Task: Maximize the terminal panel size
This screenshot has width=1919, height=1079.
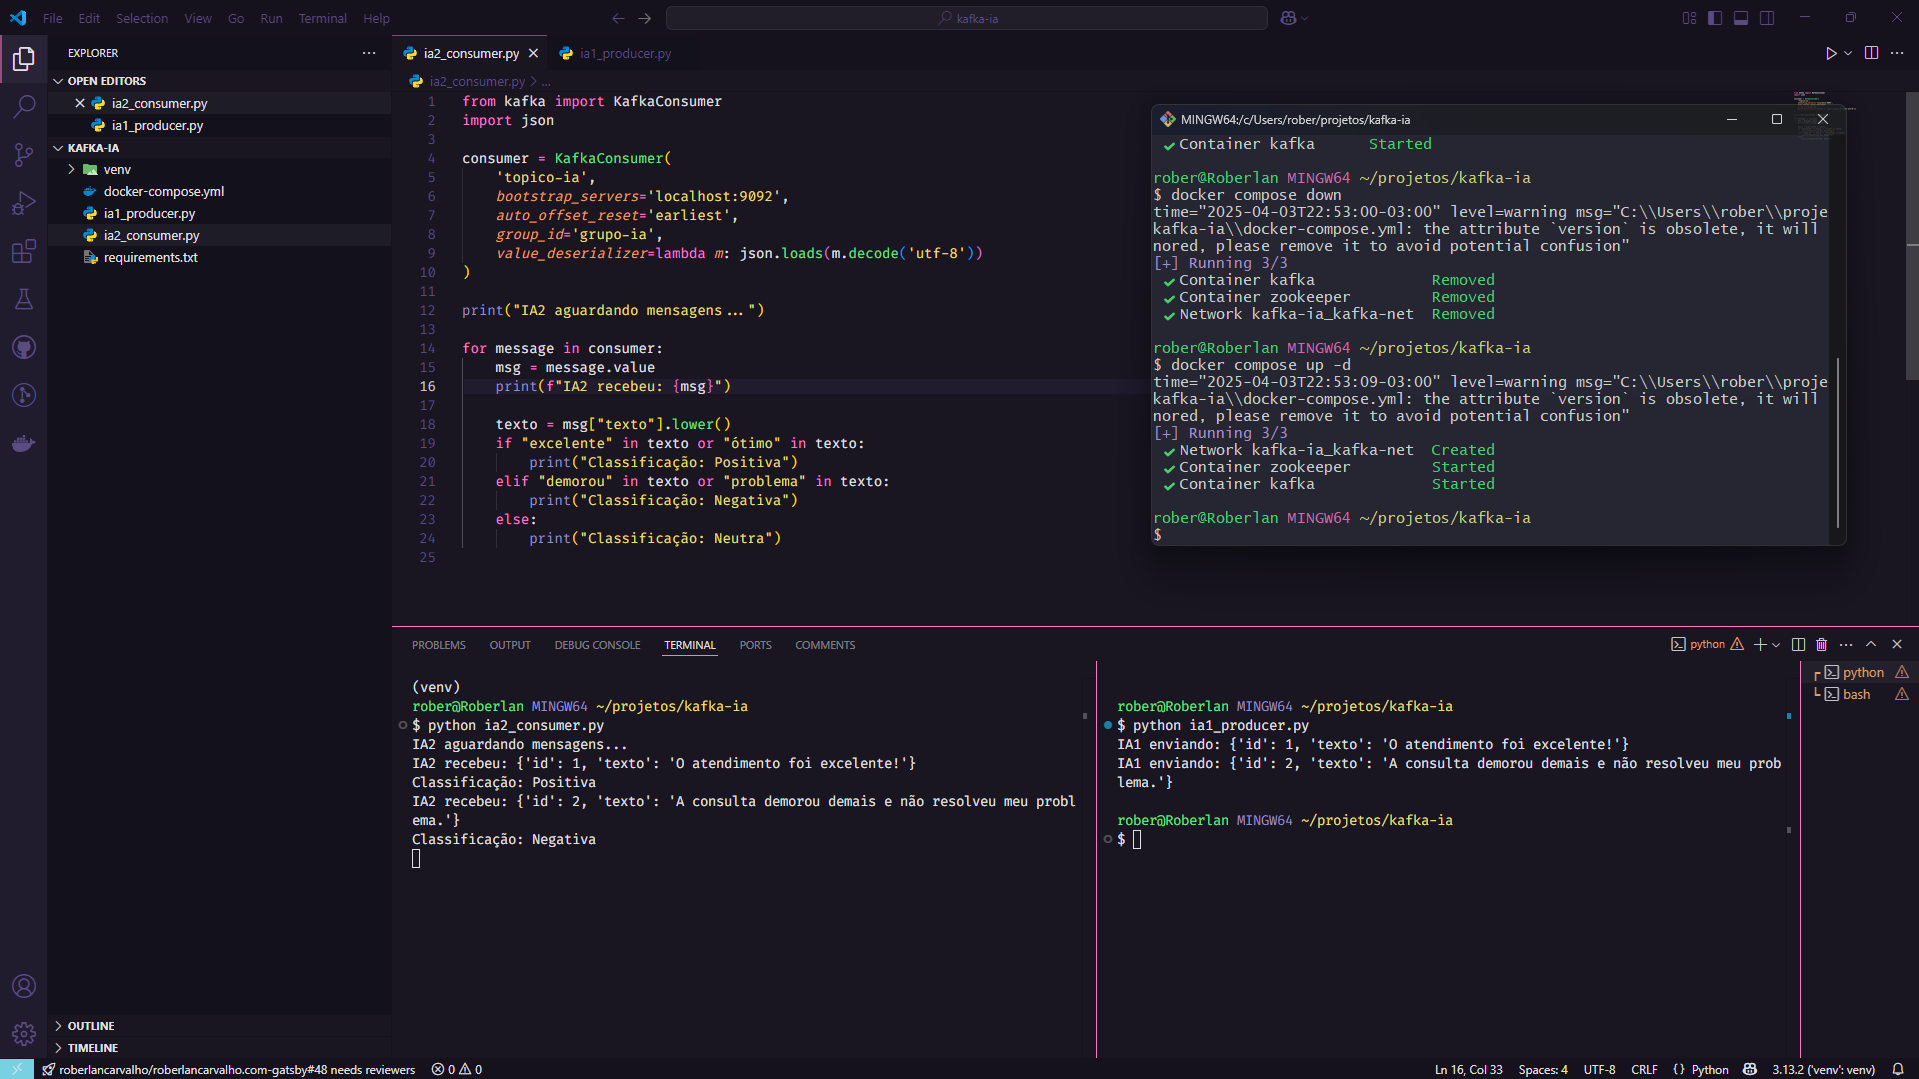Action: (1871, 644)
